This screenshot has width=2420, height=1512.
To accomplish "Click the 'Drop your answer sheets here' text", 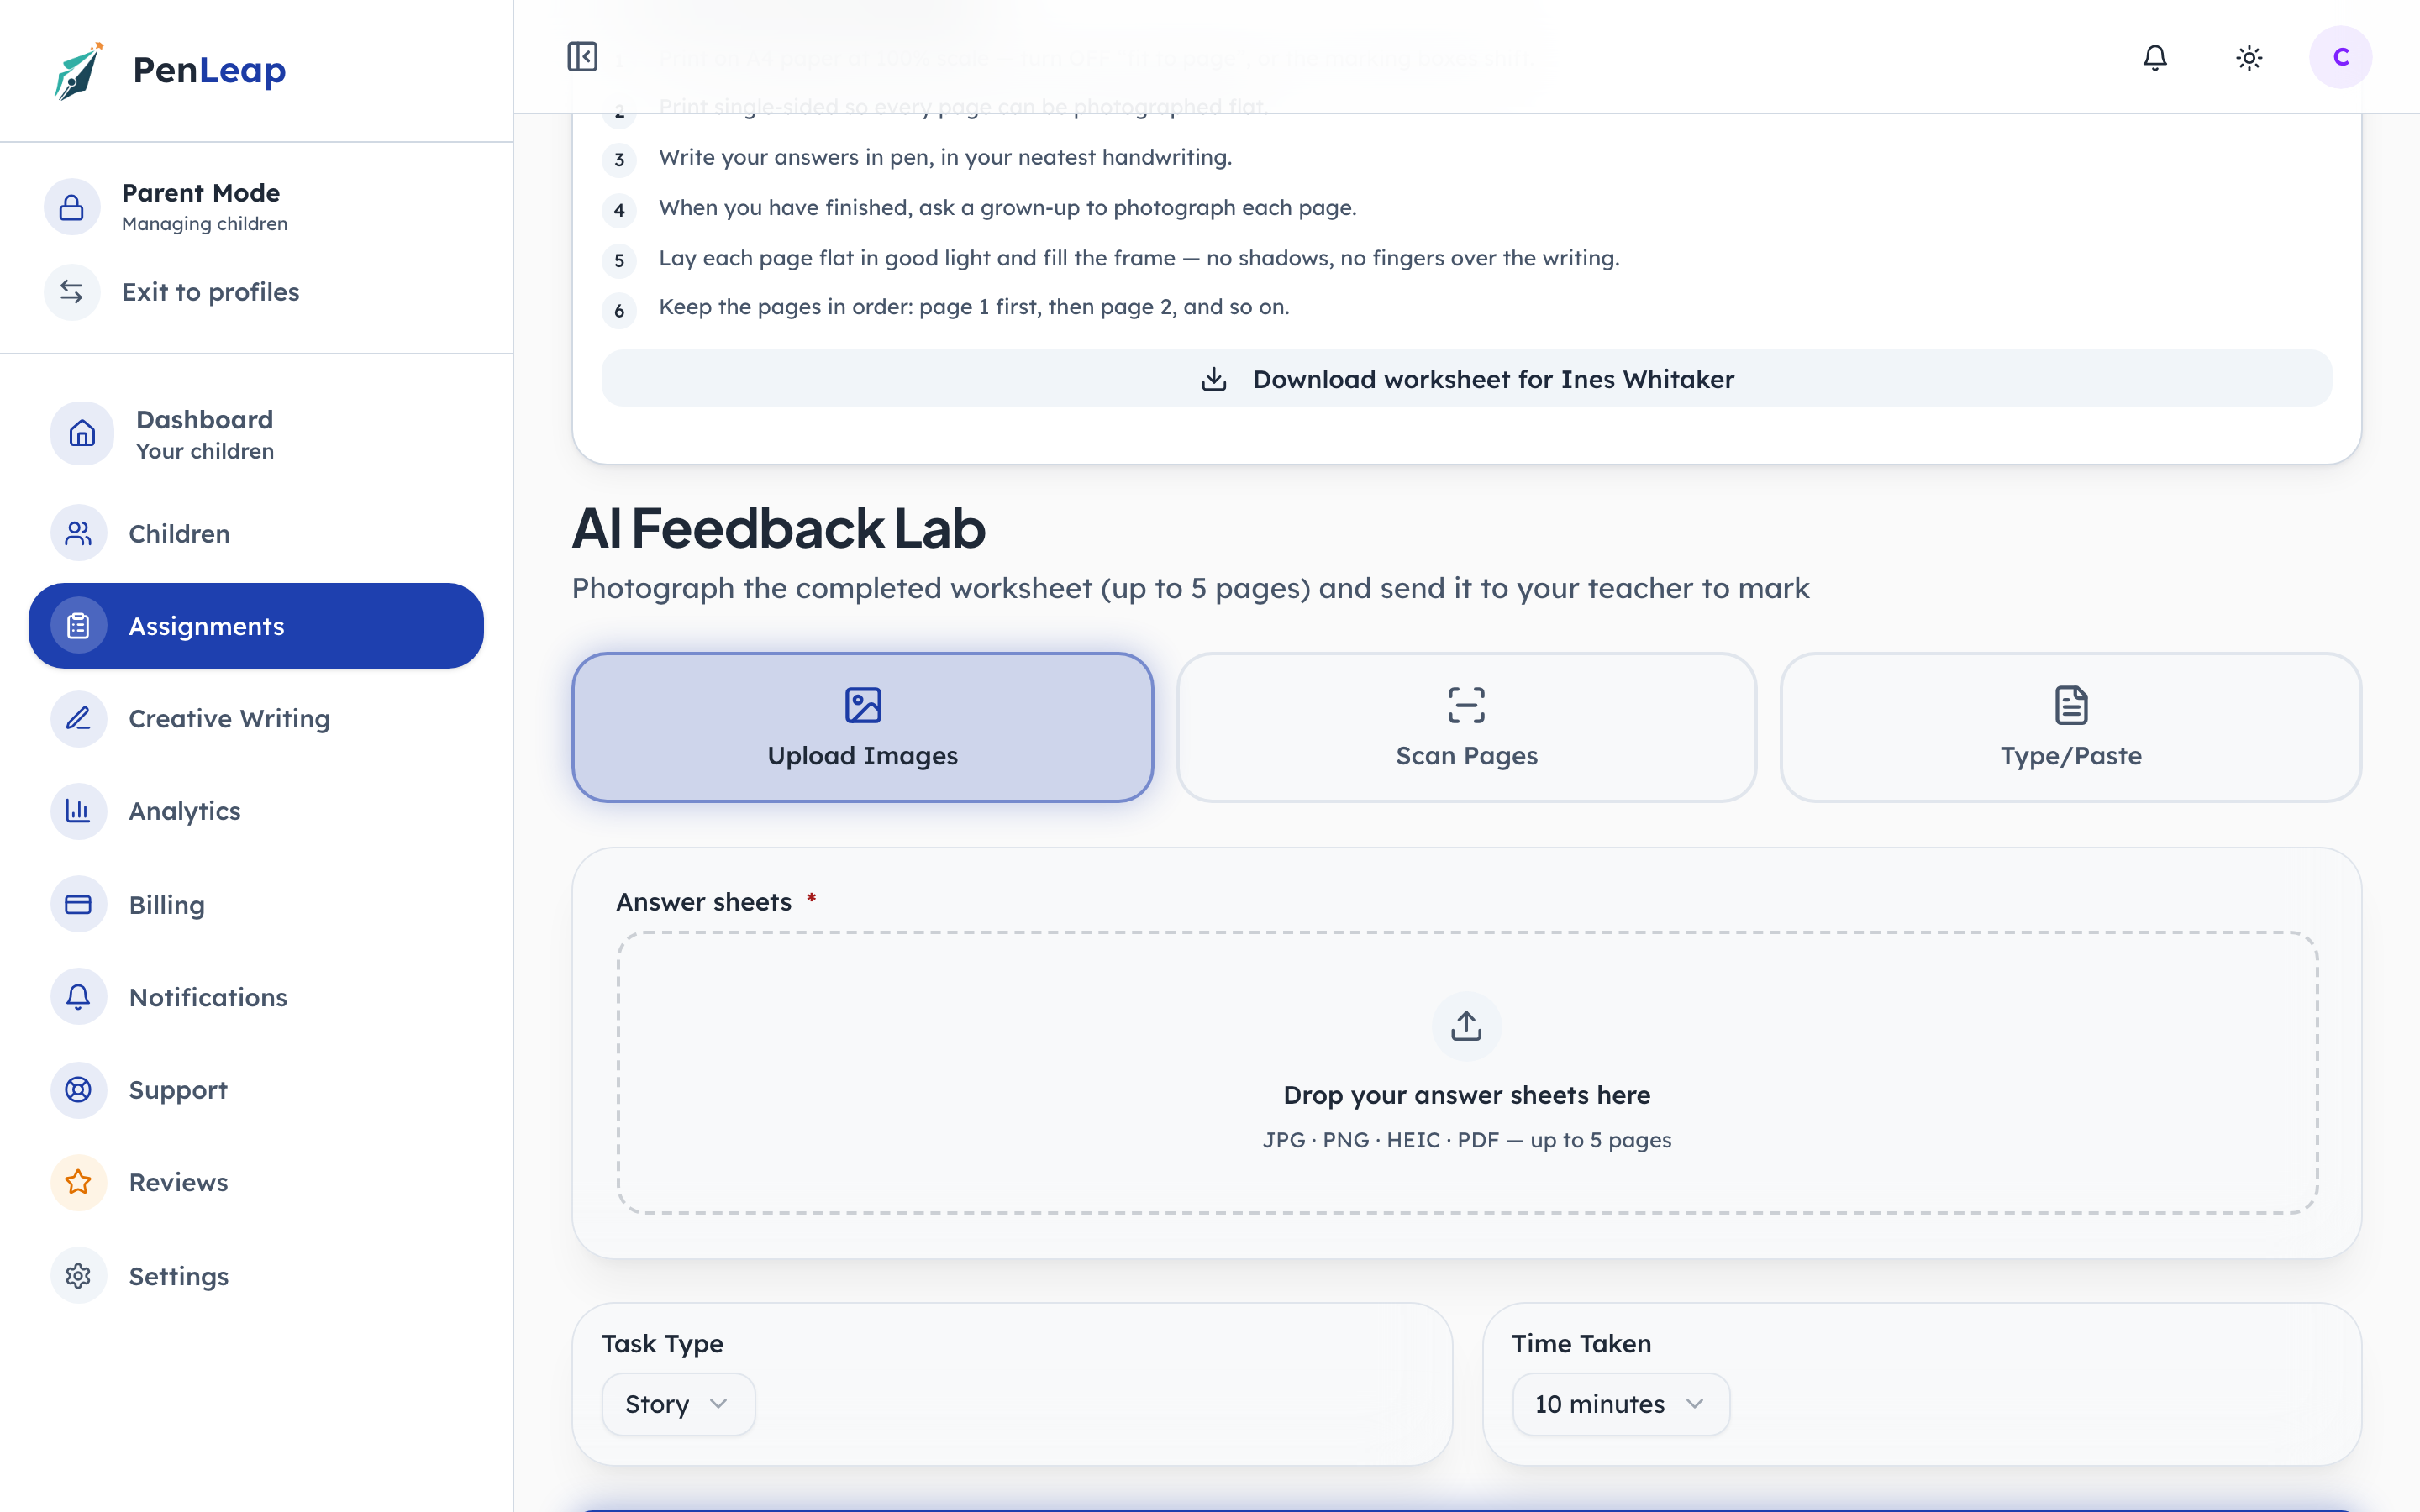I will (1466, 1095).
